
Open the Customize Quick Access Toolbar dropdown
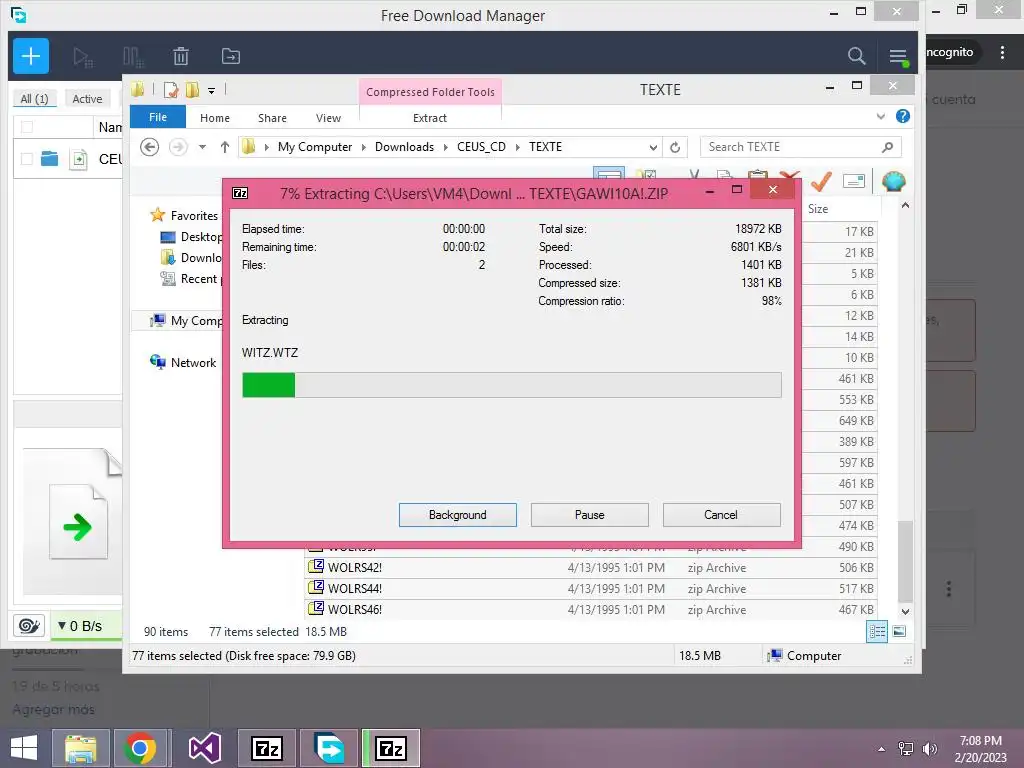point(212,91)
